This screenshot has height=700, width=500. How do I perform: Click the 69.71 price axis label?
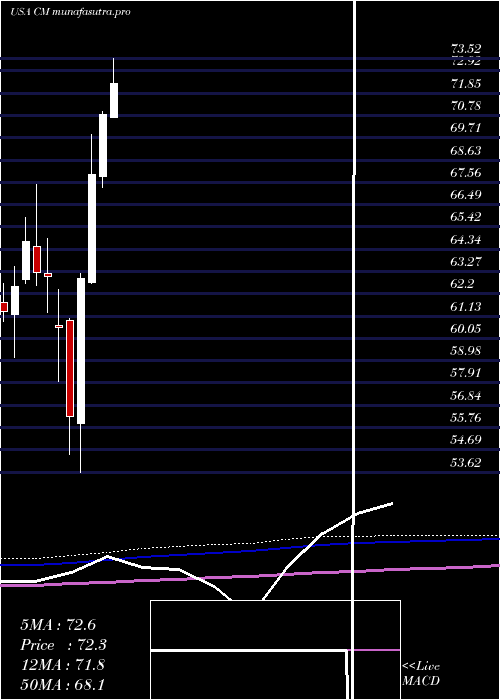(x=466, y=129)
